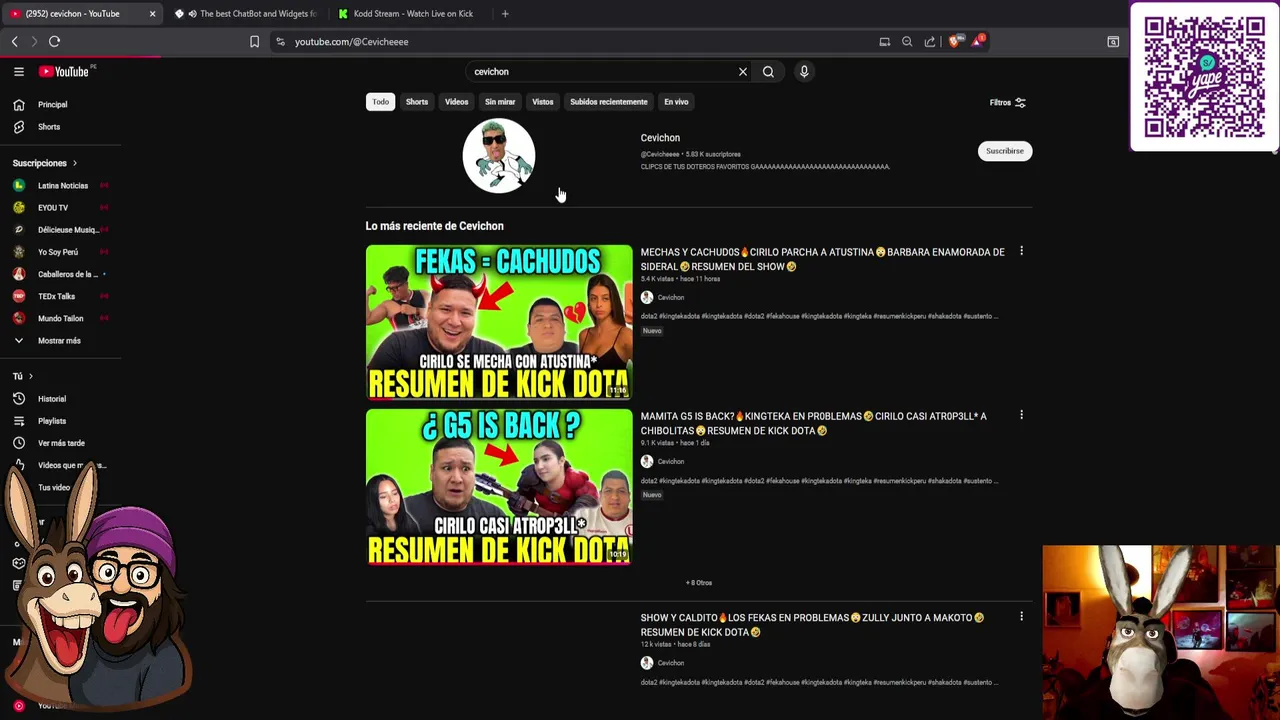Open the Cevichon channel name link
Viewport: 1280px width, 720px height.
coord(660,138)
